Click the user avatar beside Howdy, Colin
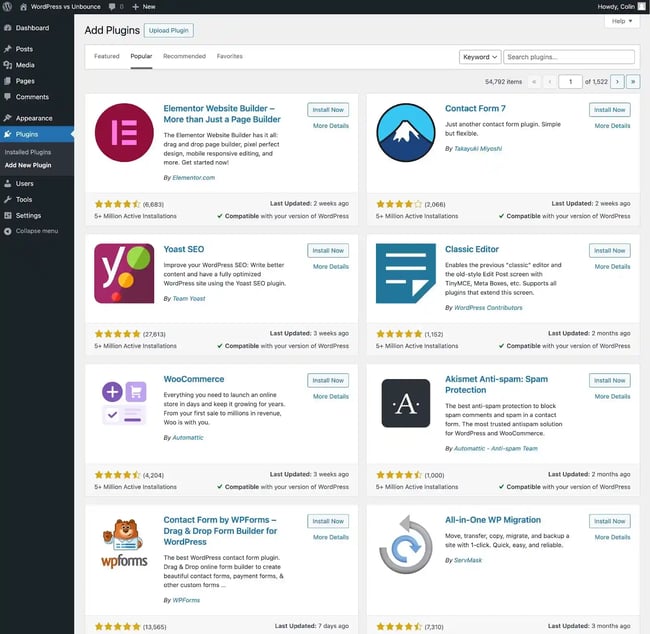650x634 pixels. pyautogui.click(x=641, y=7)
